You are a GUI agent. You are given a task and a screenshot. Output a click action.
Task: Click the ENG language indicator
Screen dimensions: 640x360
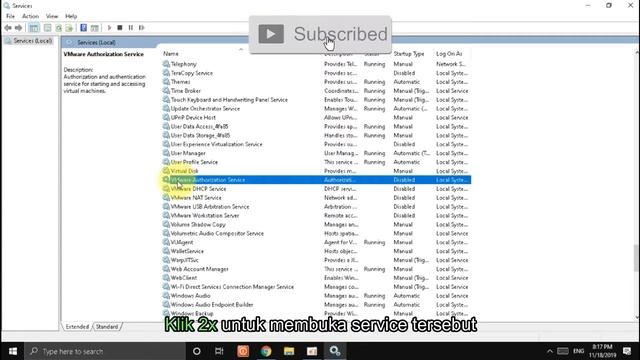(x=578, y=351)
